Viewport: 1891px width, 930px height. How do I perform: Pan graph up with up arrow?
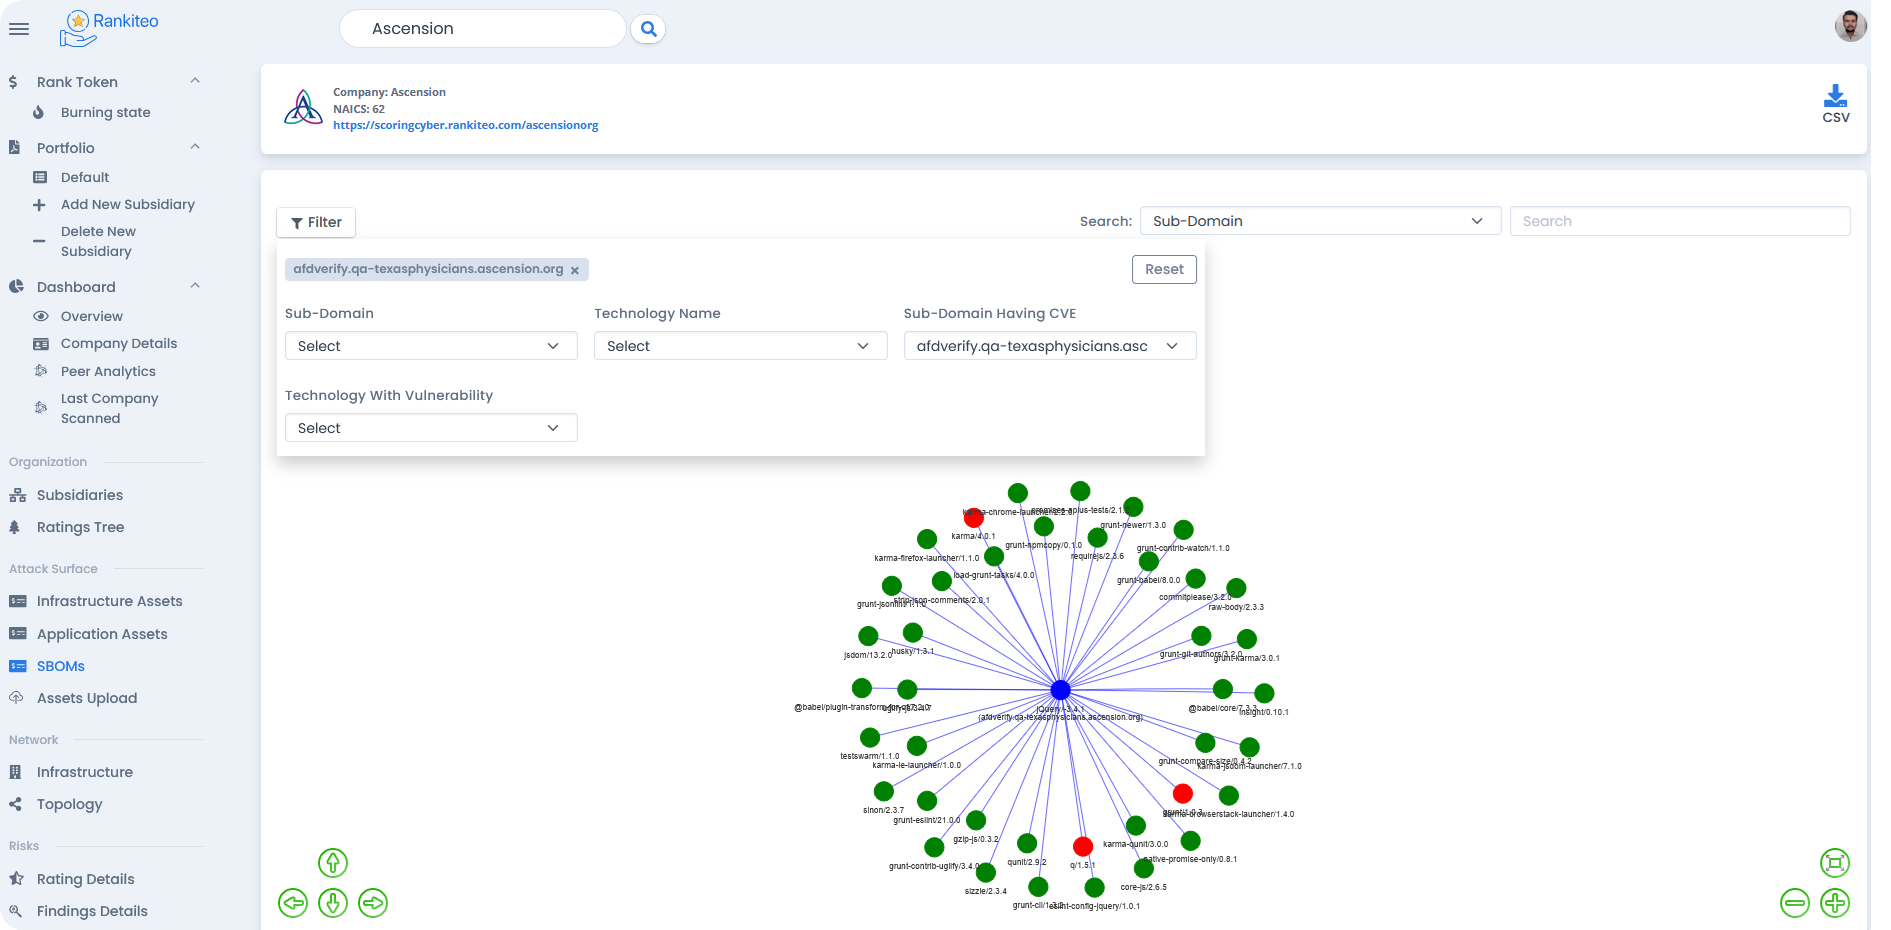332,863
